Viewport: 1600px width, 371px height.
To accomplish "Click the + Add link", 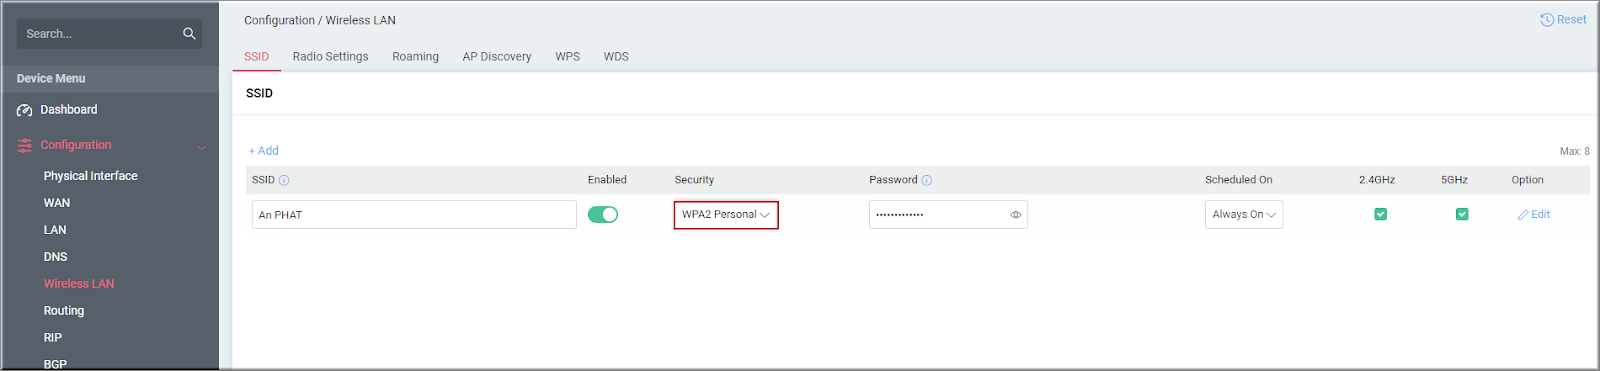I will 264,151.
